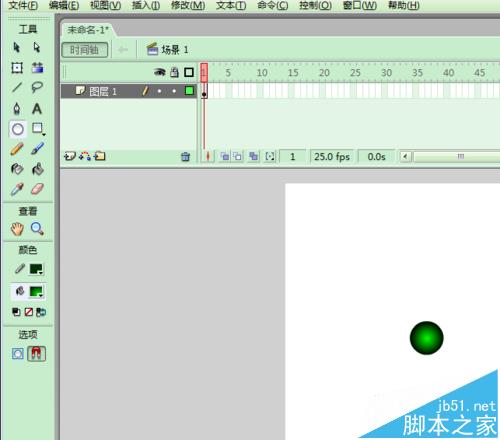Click padlock icon to lock all layers
The height and width of the screenshot is (440, 500).
[x=174, y=72]
